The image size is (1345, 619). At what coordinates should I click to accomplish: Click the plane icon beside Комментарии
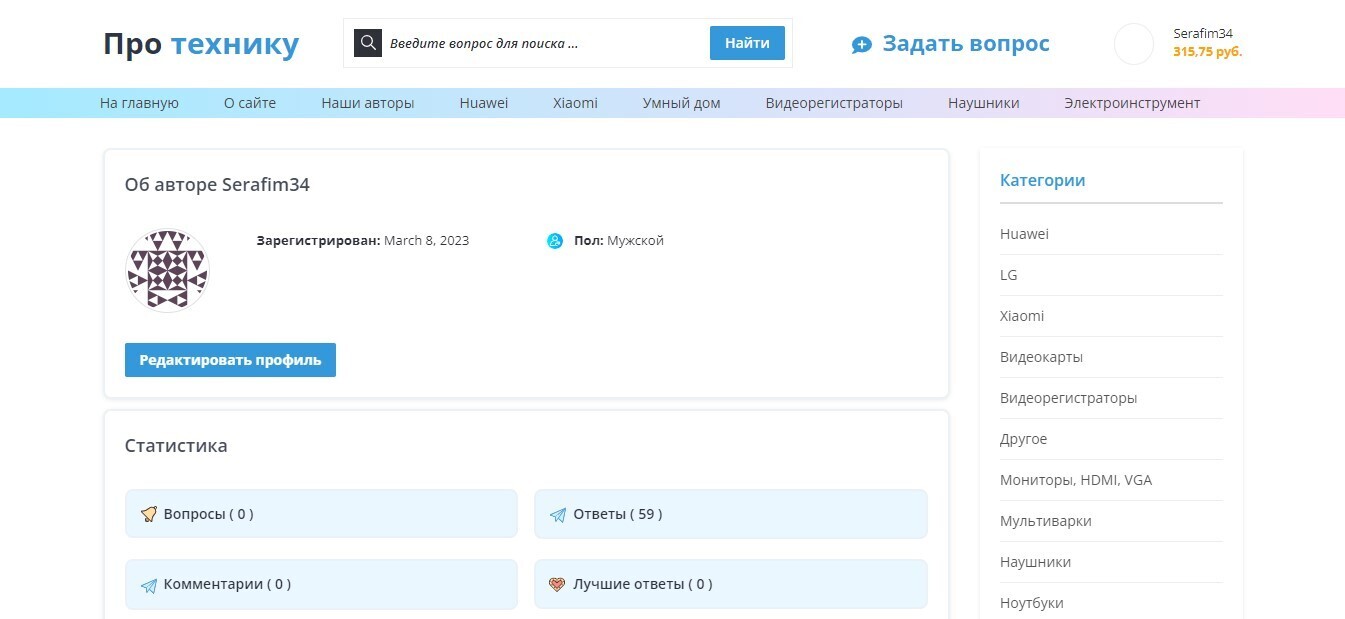(149, 585)
